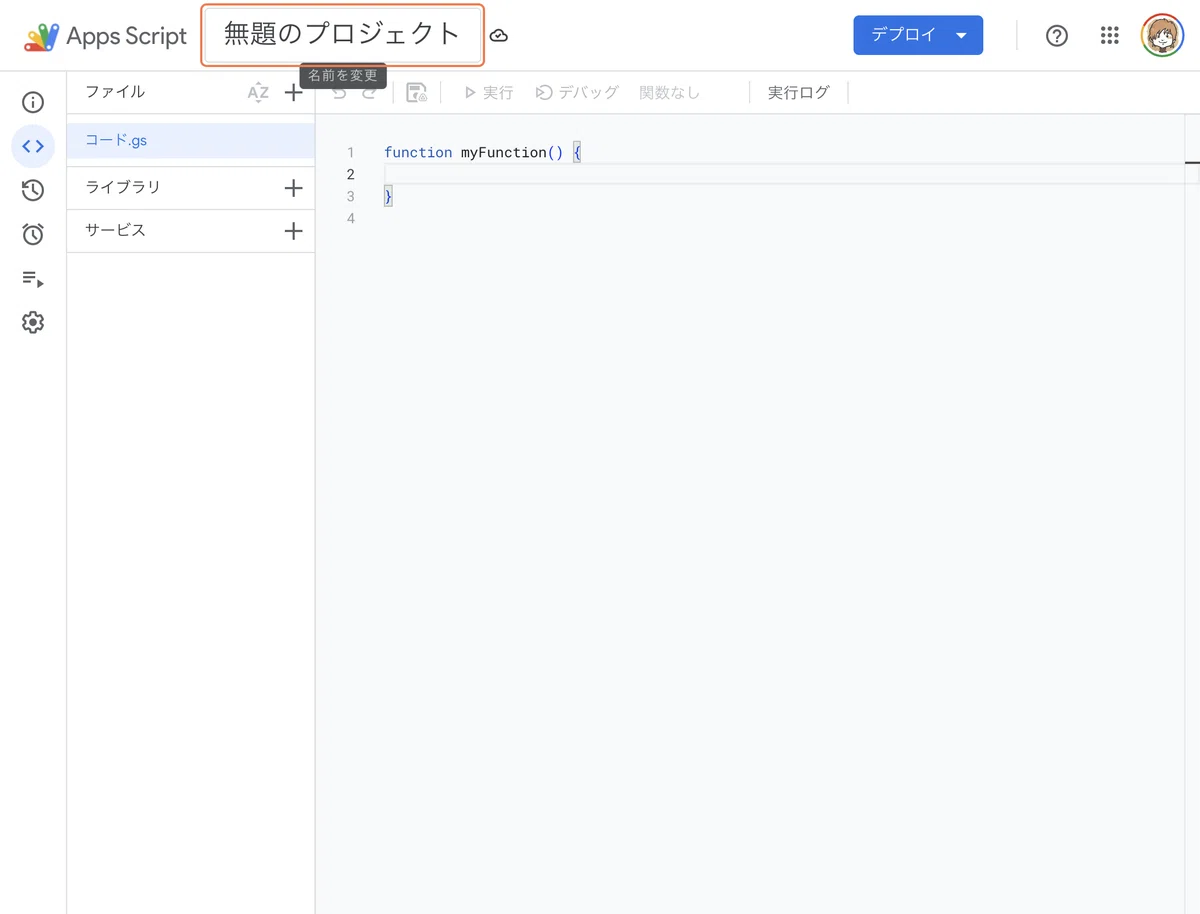Click the Apps Script logo
Screen dimensions: 1200x914
(x=105, y=36)
